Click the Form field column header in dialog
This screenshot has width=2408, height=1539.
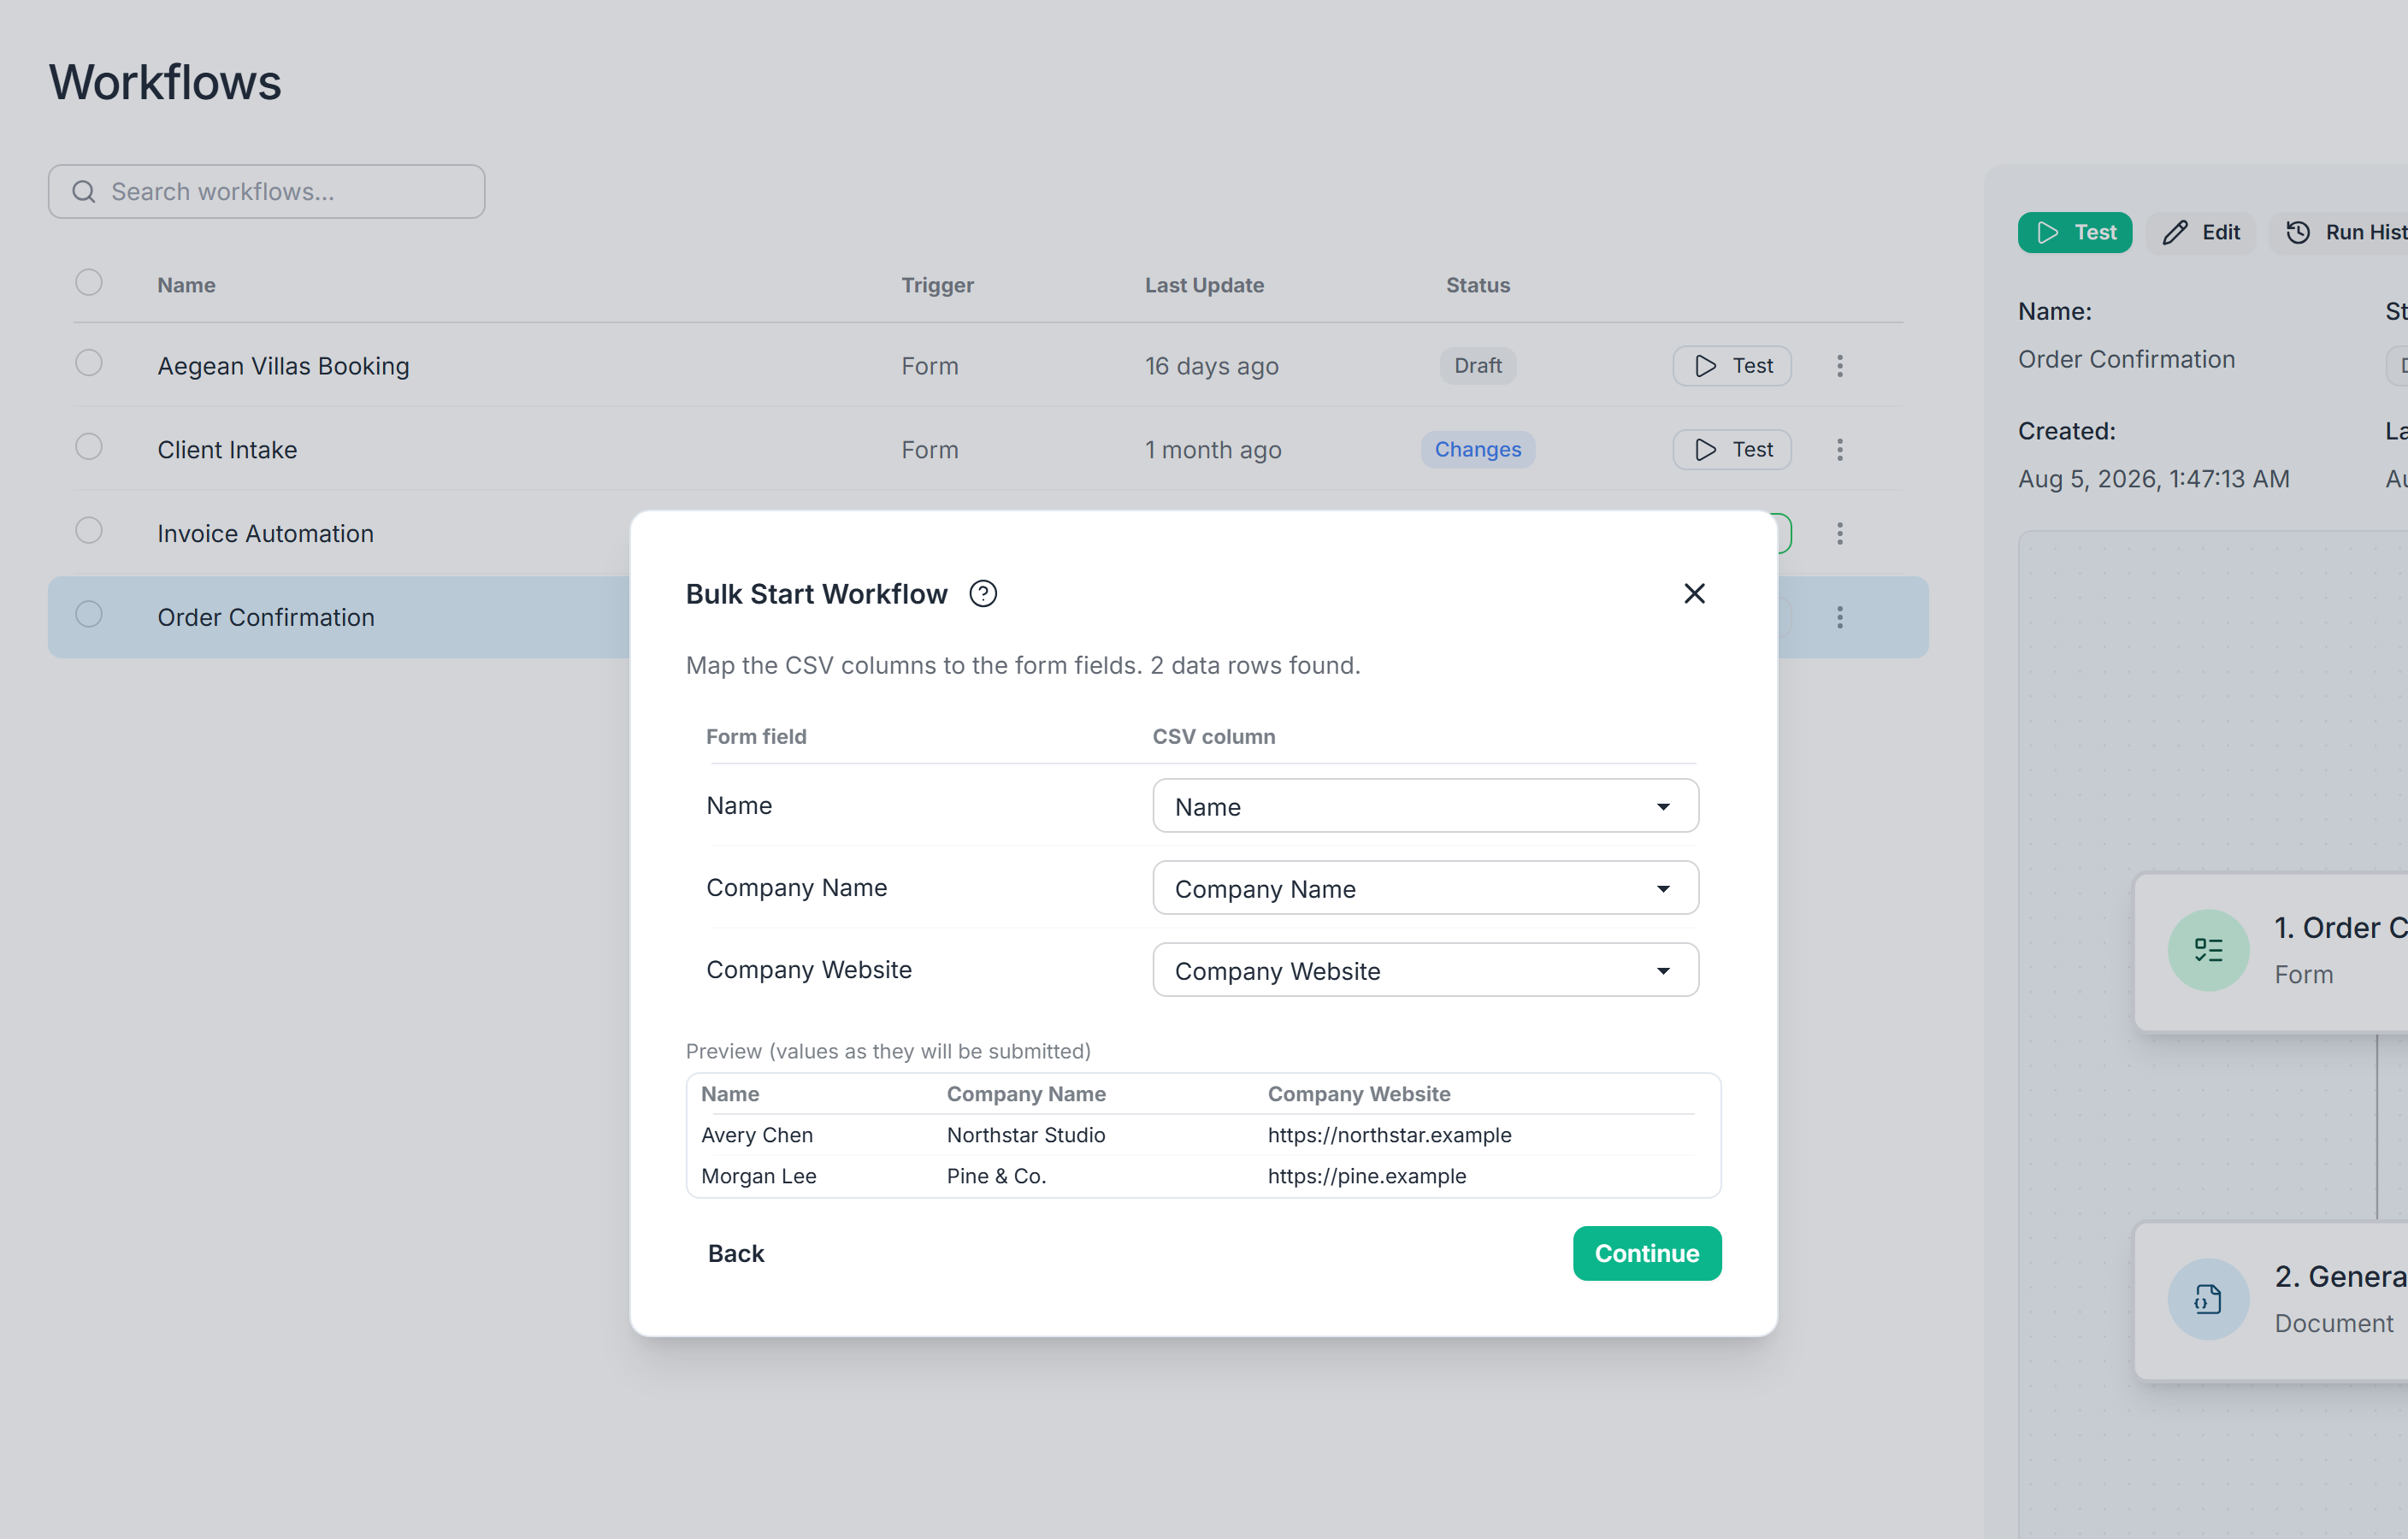coord(756,737)
